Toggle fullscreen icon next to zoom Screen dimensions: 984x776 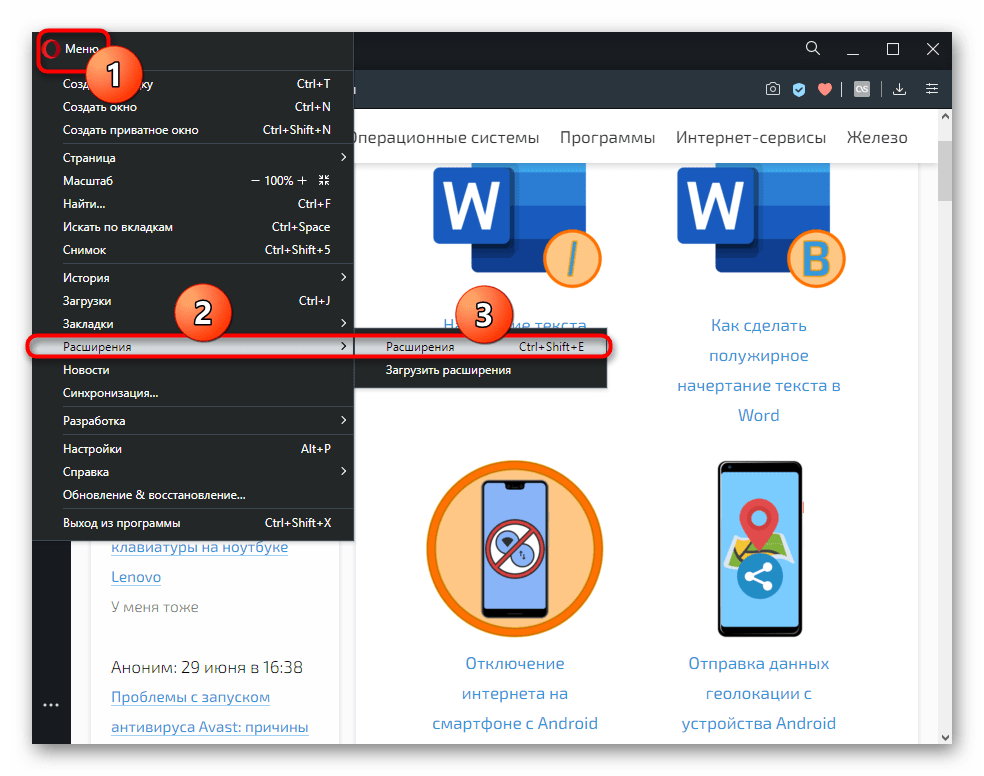pyautogui.click(x=323, y=181)
